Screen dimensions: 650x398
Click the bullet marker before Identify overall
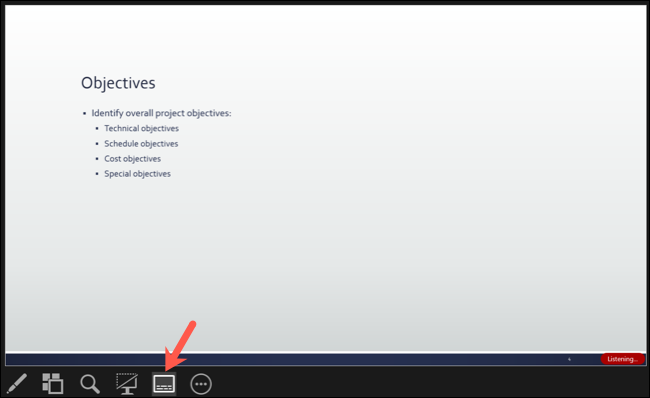pyautogui.click(x=85, y=113)
